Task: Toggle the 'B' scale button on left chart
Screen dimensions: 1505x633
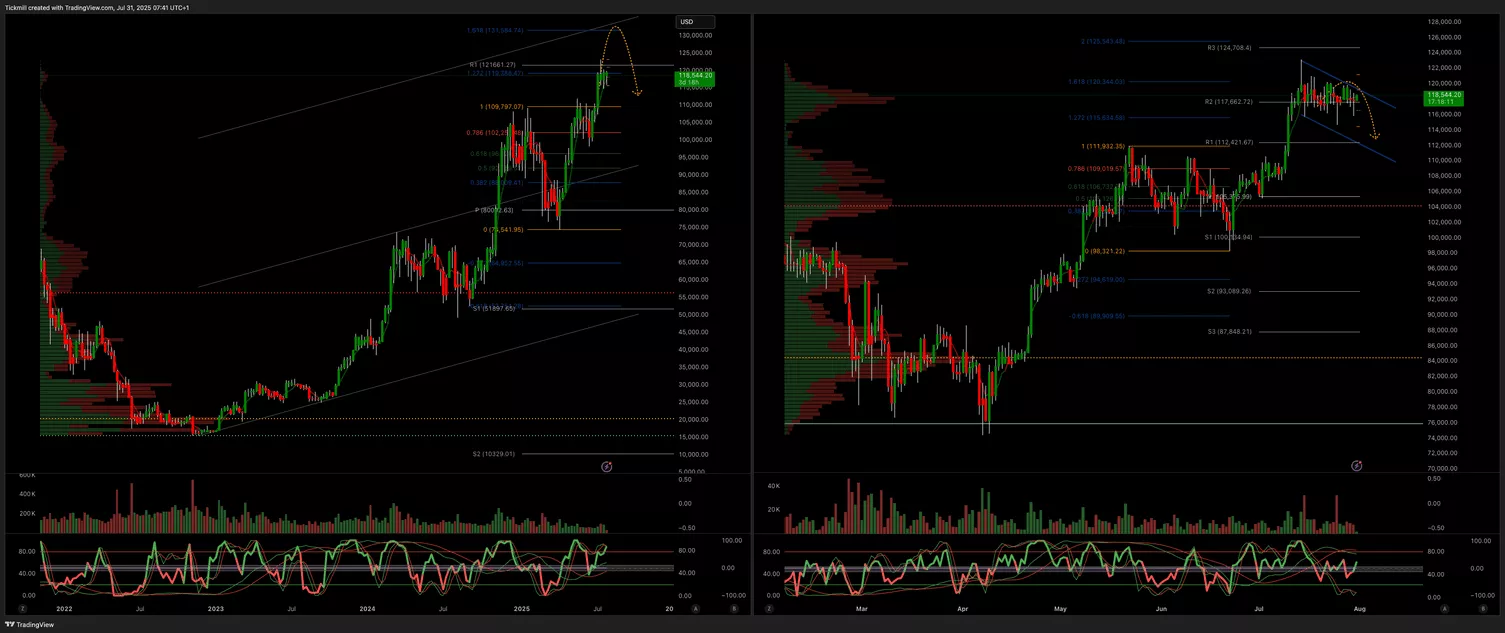Action: click(733, 608)
